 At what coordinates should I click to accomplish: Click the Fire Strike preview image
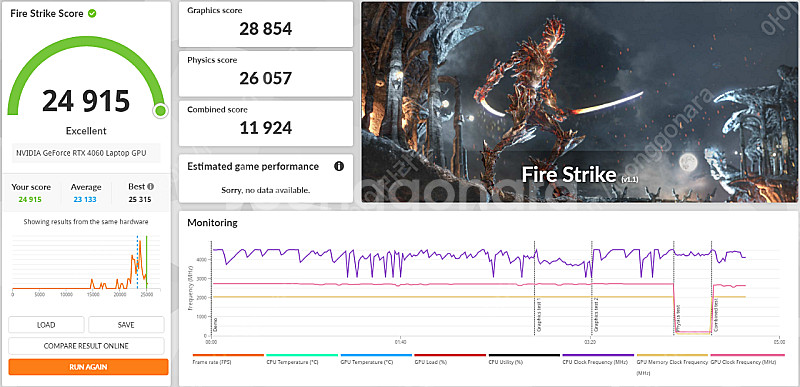[x=580, y=102]
